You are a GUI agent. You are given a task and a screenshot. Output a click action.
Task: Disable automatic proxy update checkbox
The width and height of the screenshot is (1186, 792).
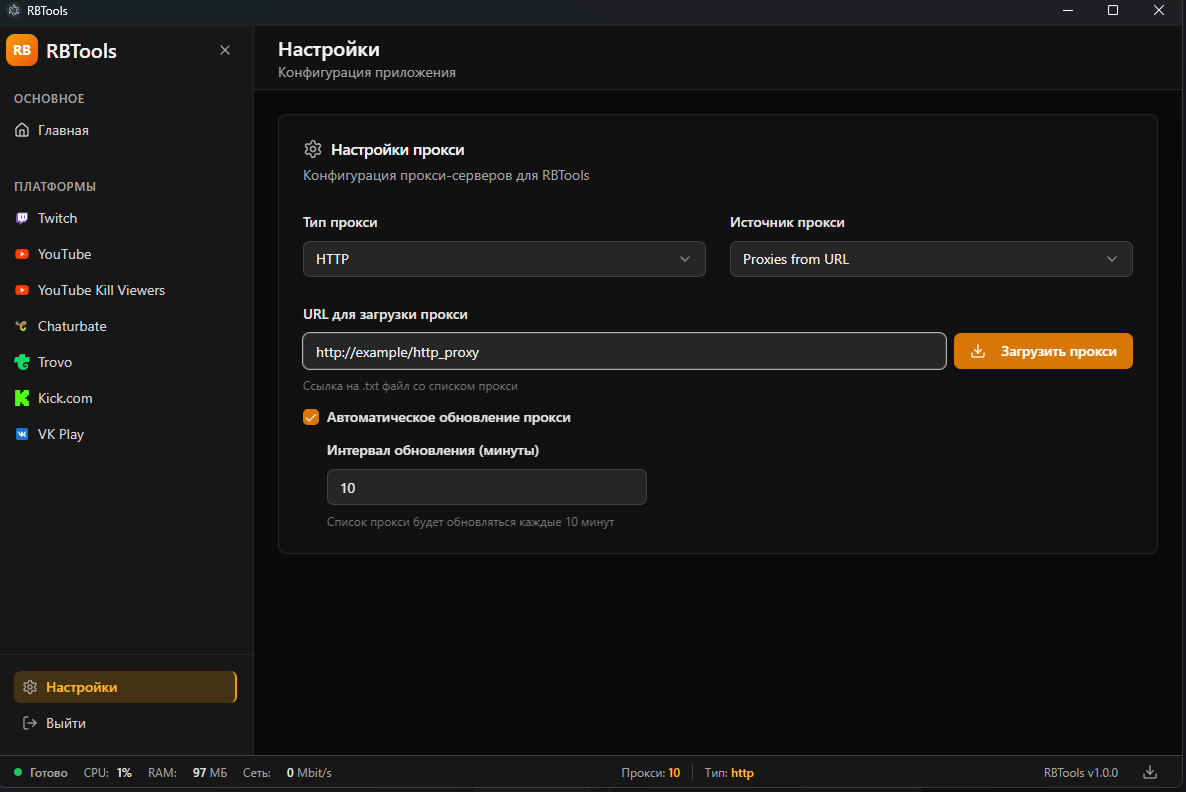[x=311, y=417]
